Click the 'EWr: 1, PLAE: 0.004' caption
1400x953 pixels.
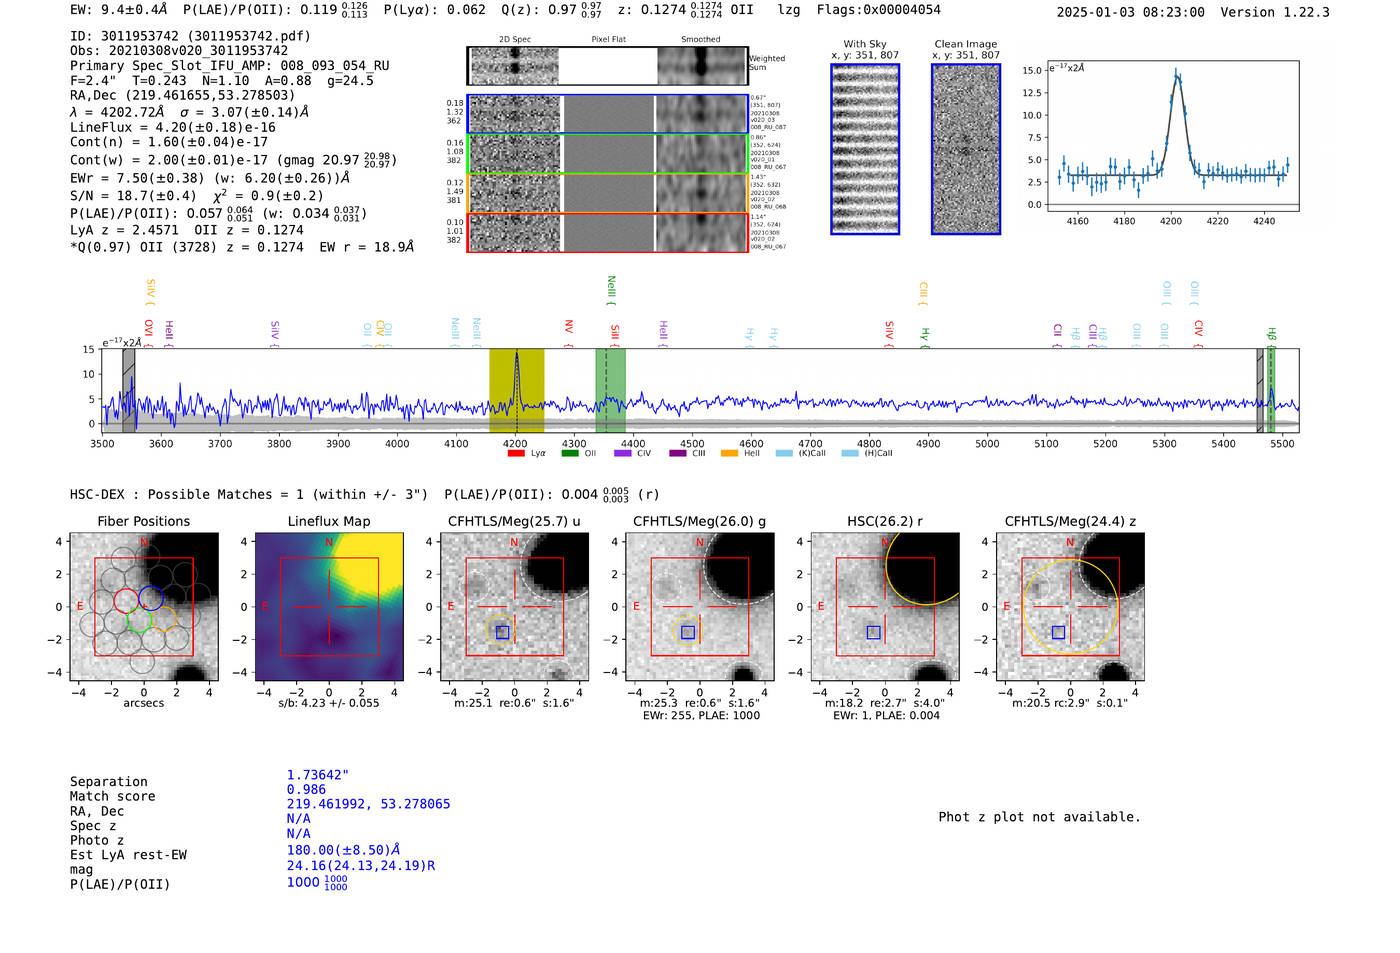coord(886,716)
